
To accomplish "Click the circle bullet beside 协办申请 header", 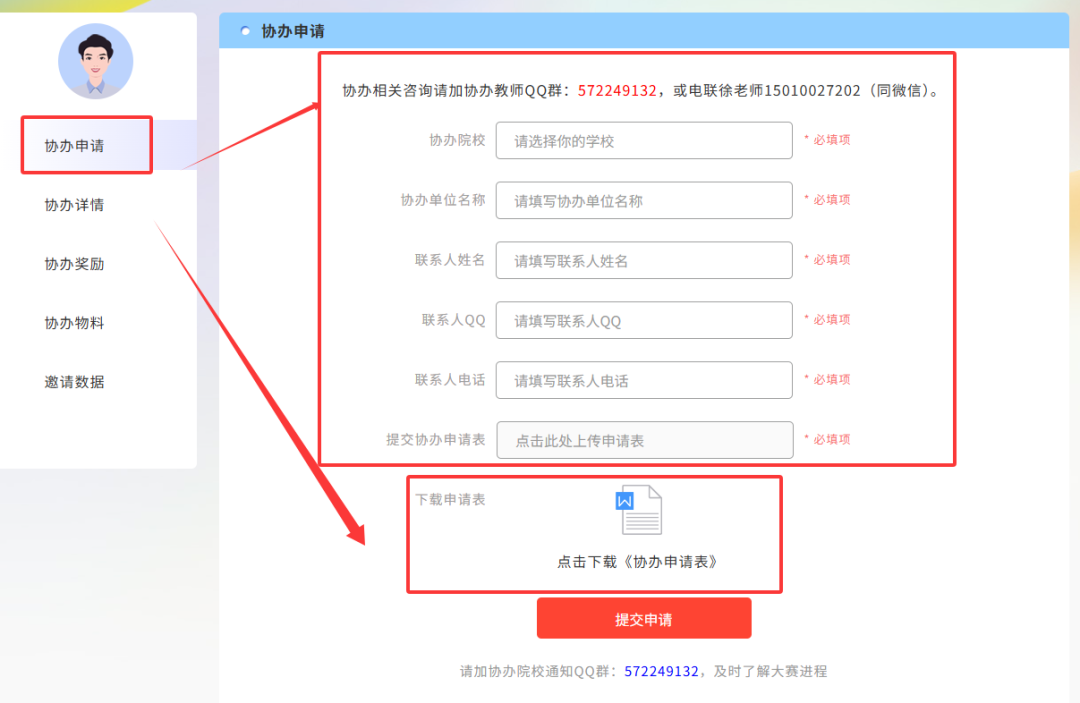I will tap(245, 31).
